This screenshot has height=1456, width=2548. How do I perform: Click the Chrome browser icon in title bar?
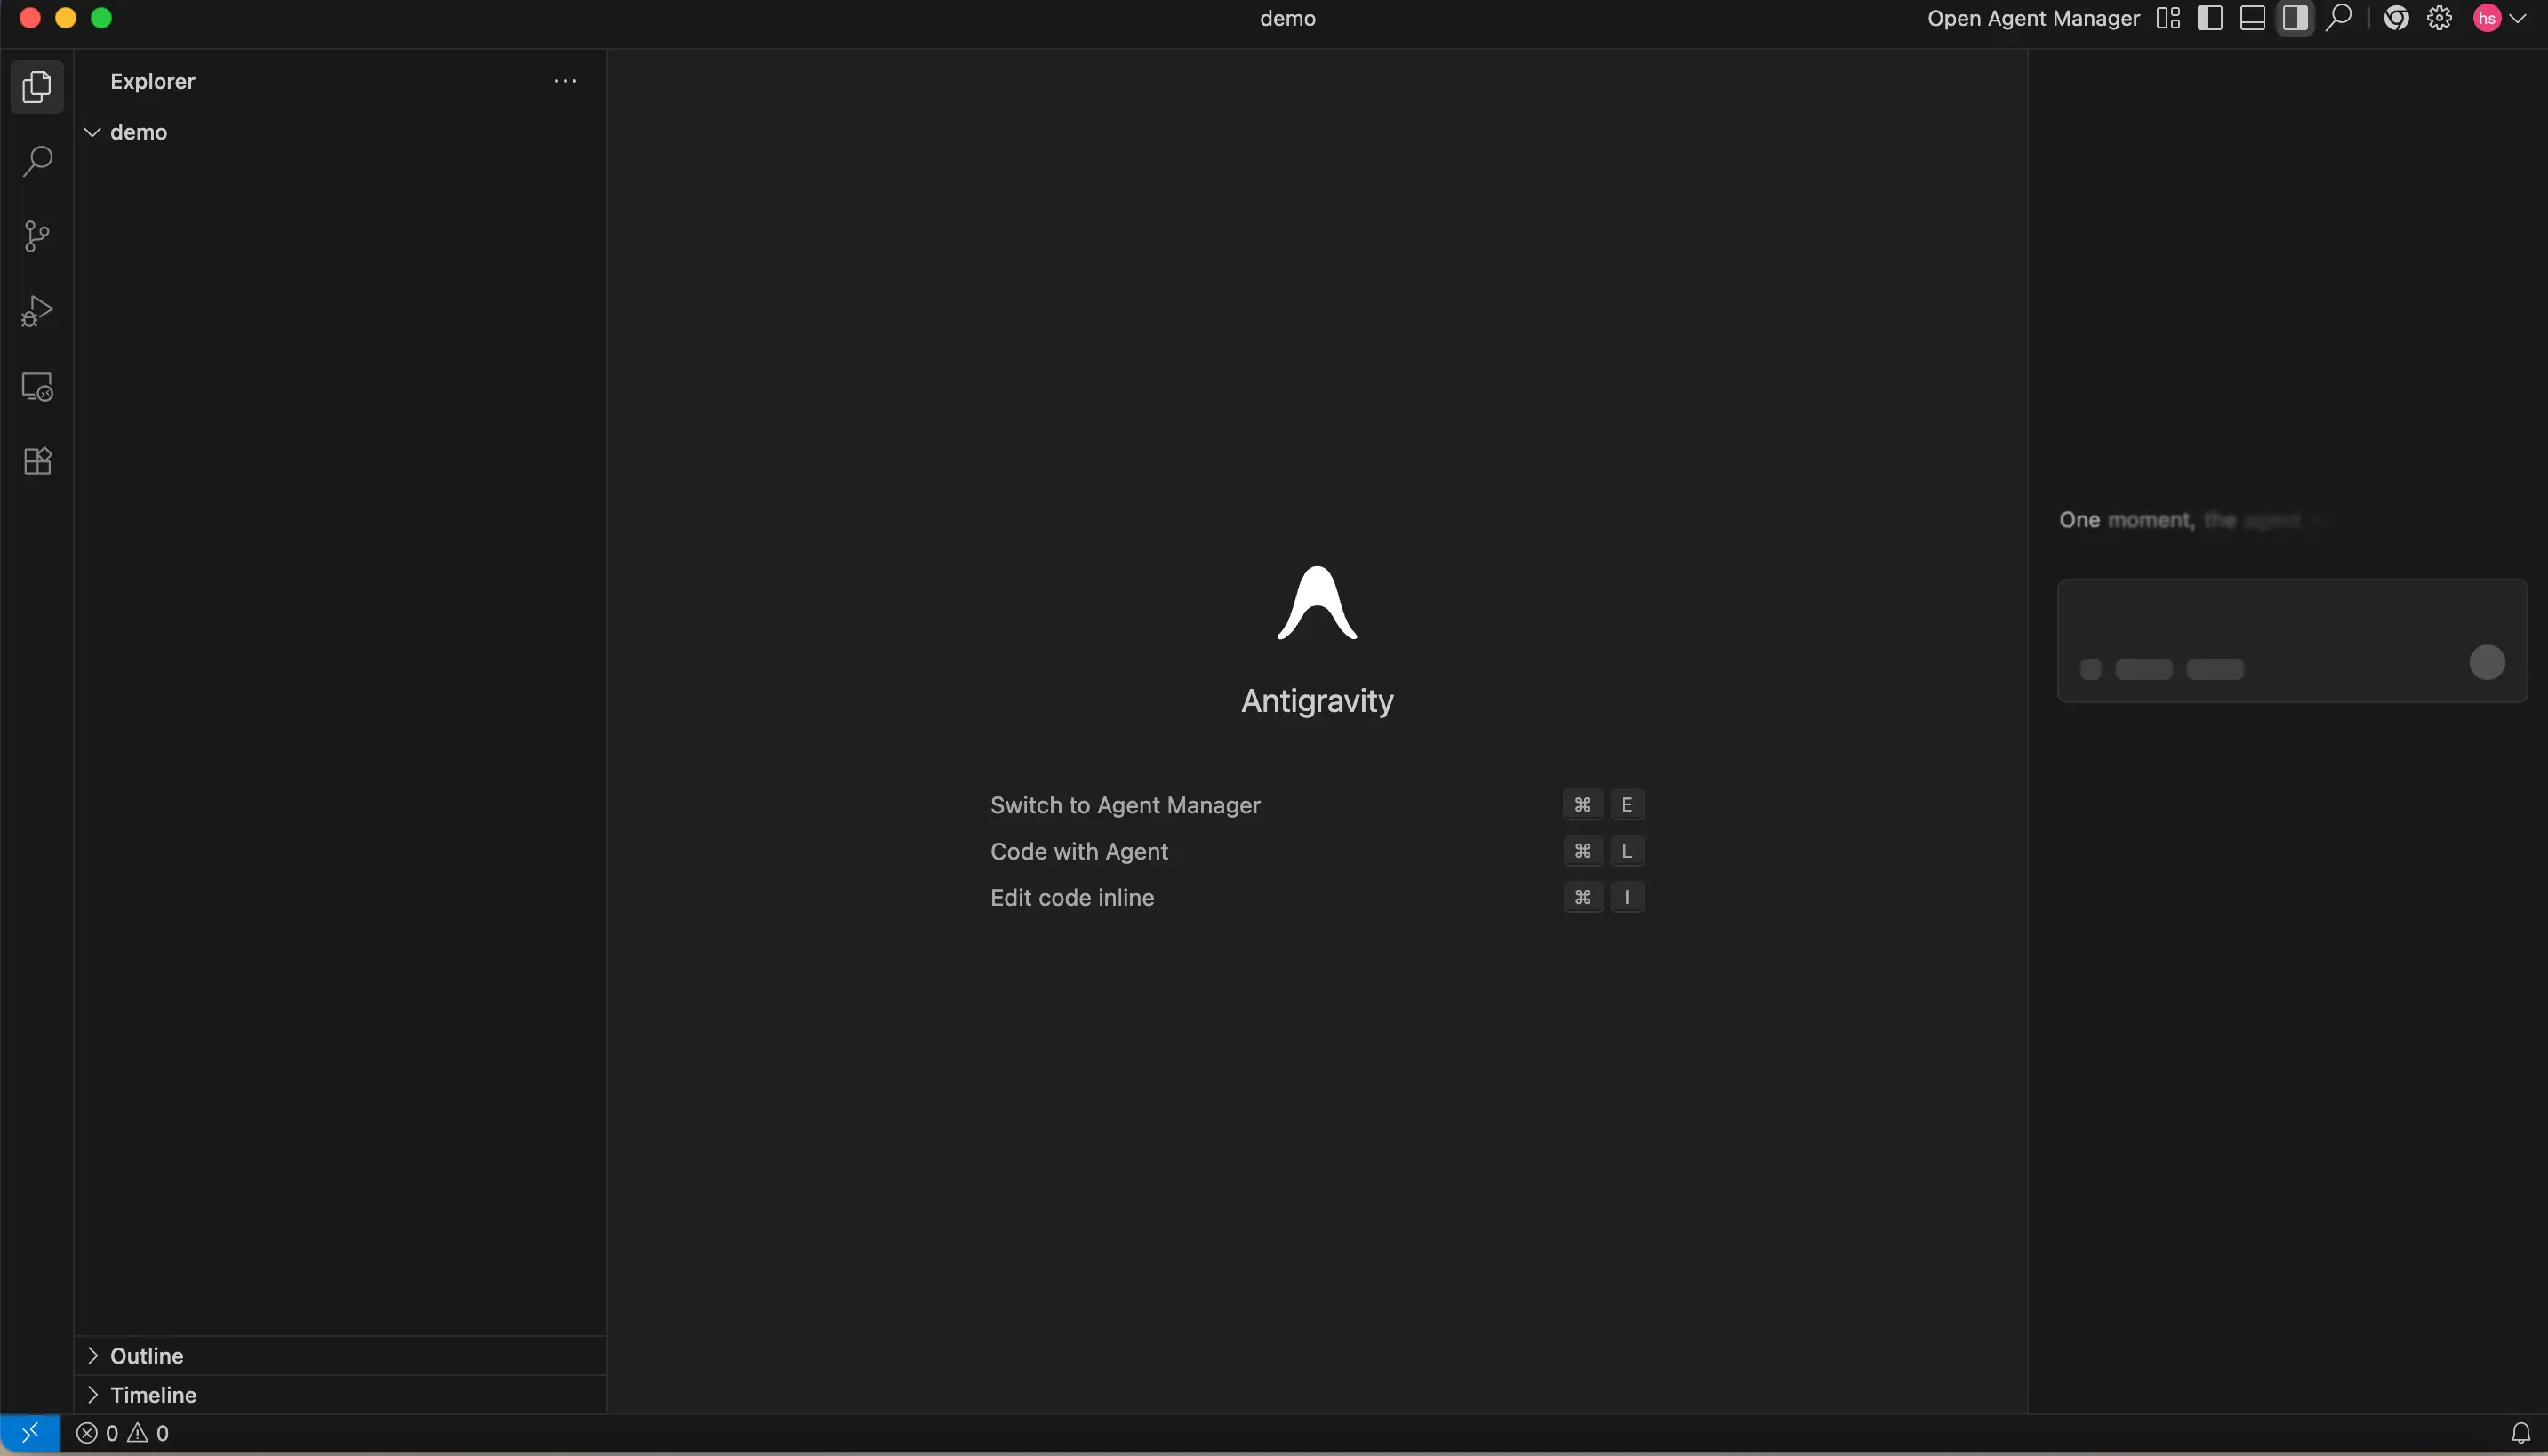pos(2396,18)
